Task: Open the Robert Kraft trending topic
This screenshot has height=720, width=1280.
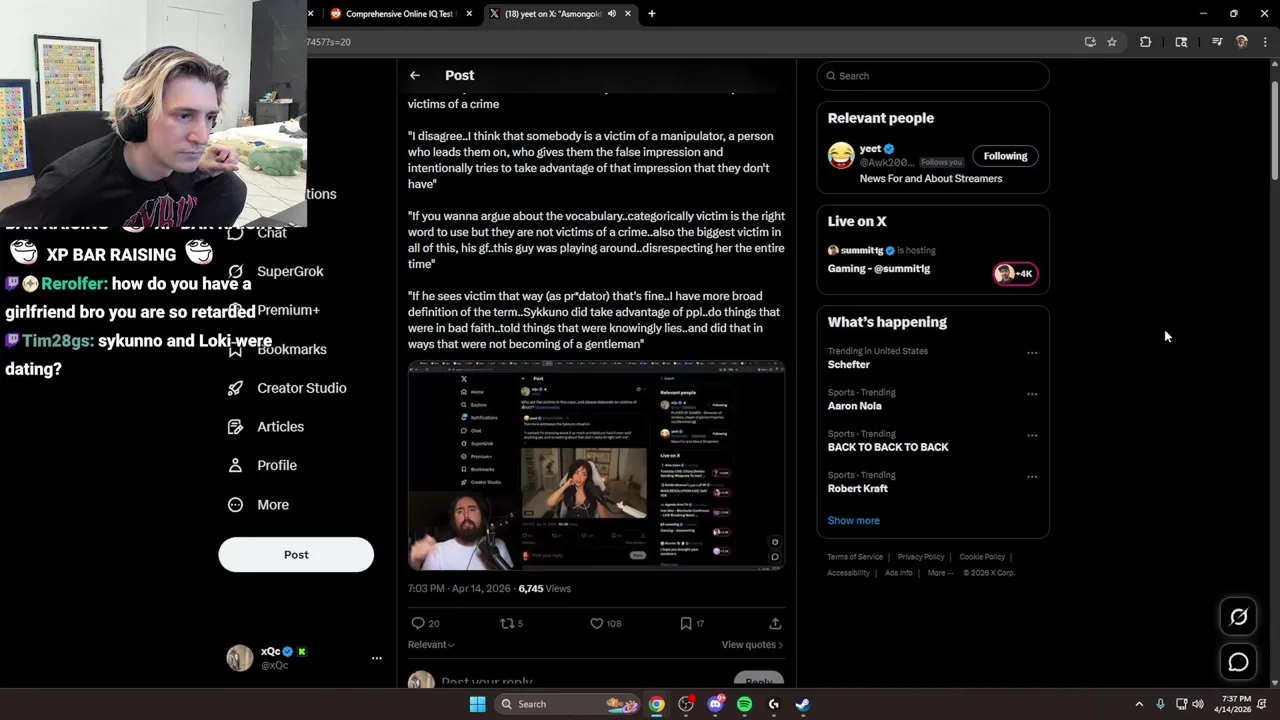Action: tap(857, 489)
